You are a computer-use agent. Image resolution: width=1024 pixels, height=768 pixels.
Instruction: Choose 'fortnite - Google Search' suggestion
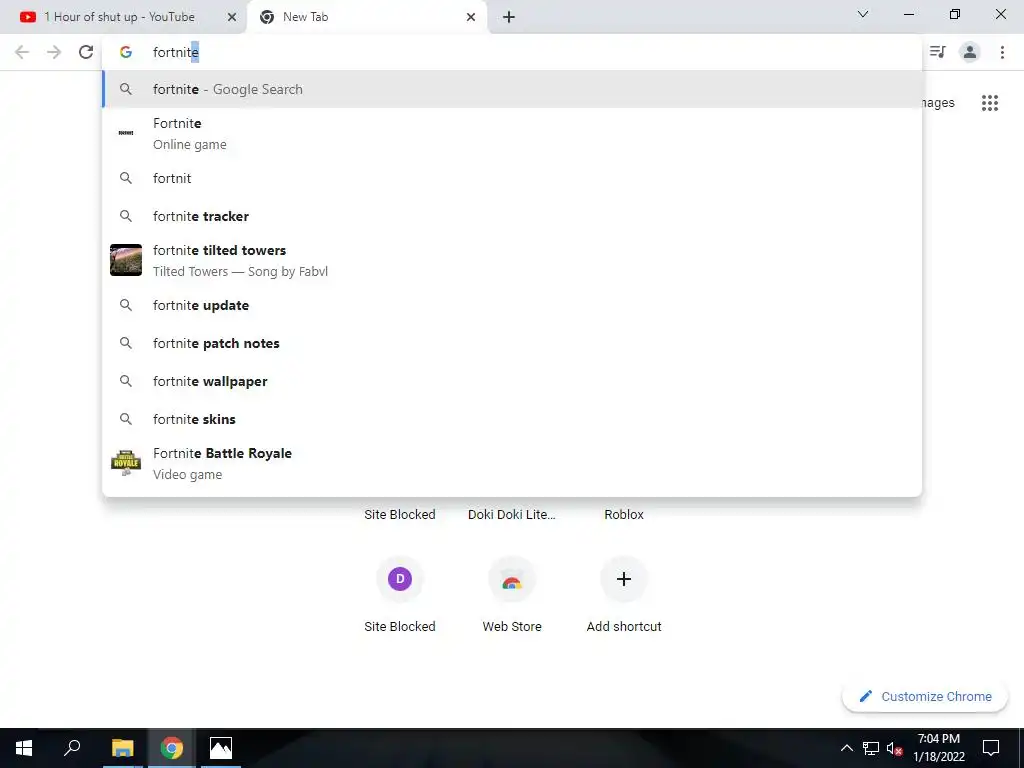click(x=512, y=89)
